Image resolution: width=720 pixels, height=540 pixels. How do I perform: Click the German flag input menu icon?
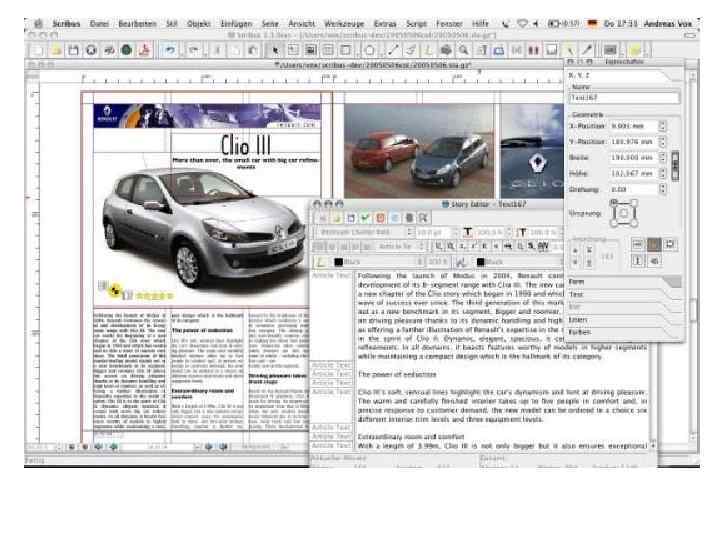(593, 23)
